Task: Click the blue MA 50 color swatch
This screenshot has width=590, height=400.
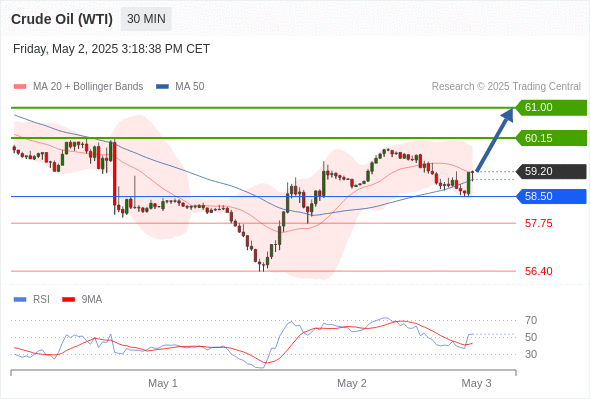Action: pos(162,87)
